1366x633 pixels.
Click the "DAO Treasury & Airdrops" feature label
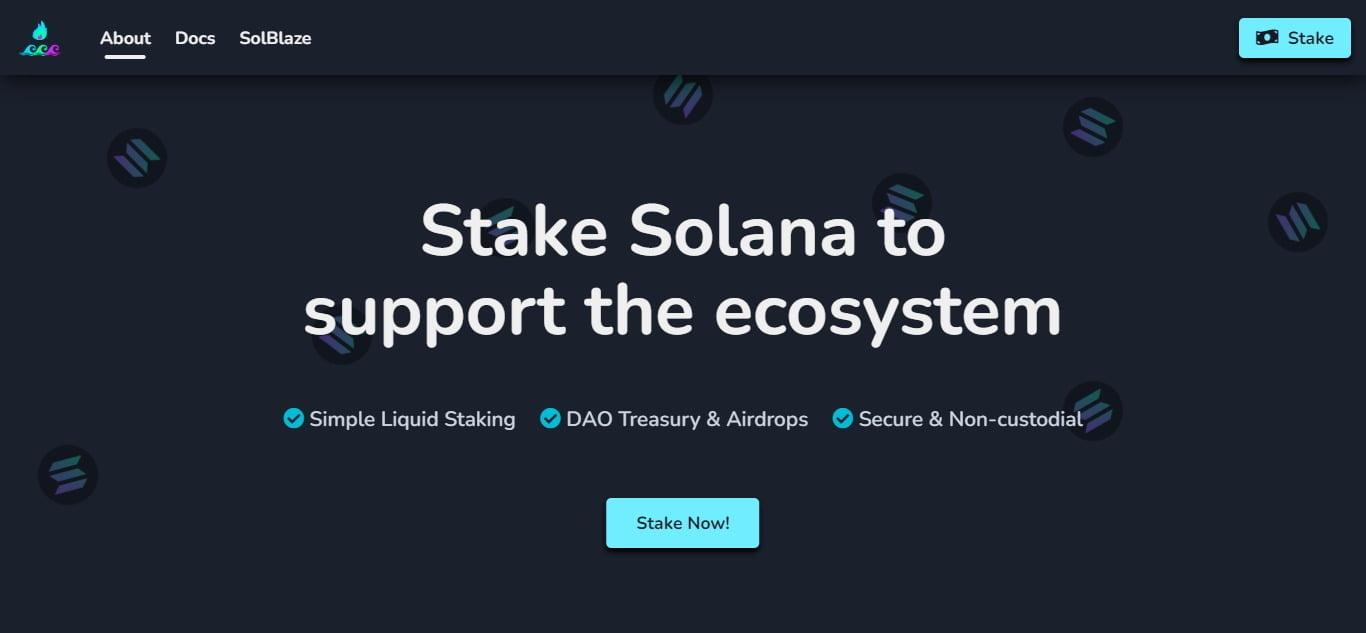(x=687, y=419)
